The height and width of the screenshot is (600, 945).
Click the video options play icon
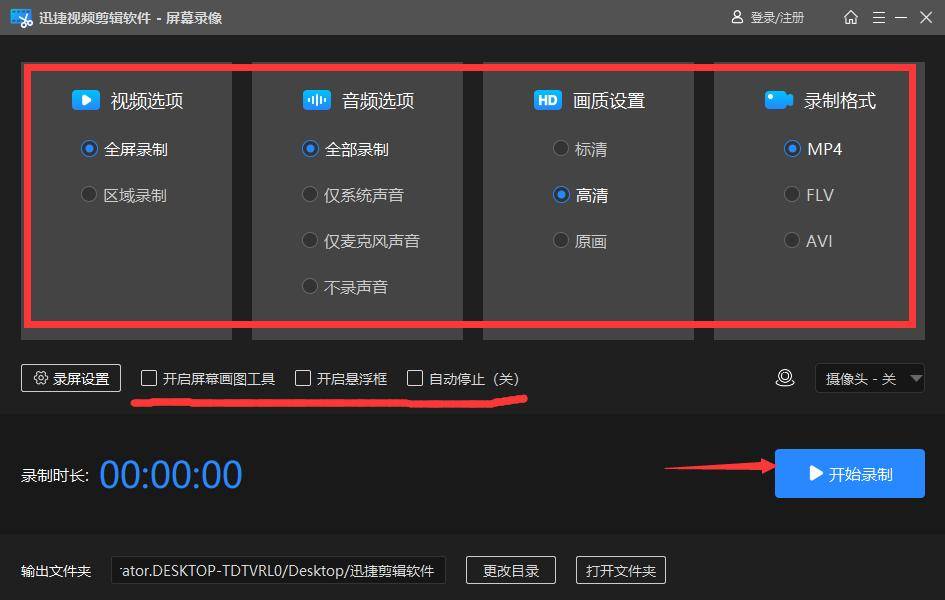click(x=86, y=100)
